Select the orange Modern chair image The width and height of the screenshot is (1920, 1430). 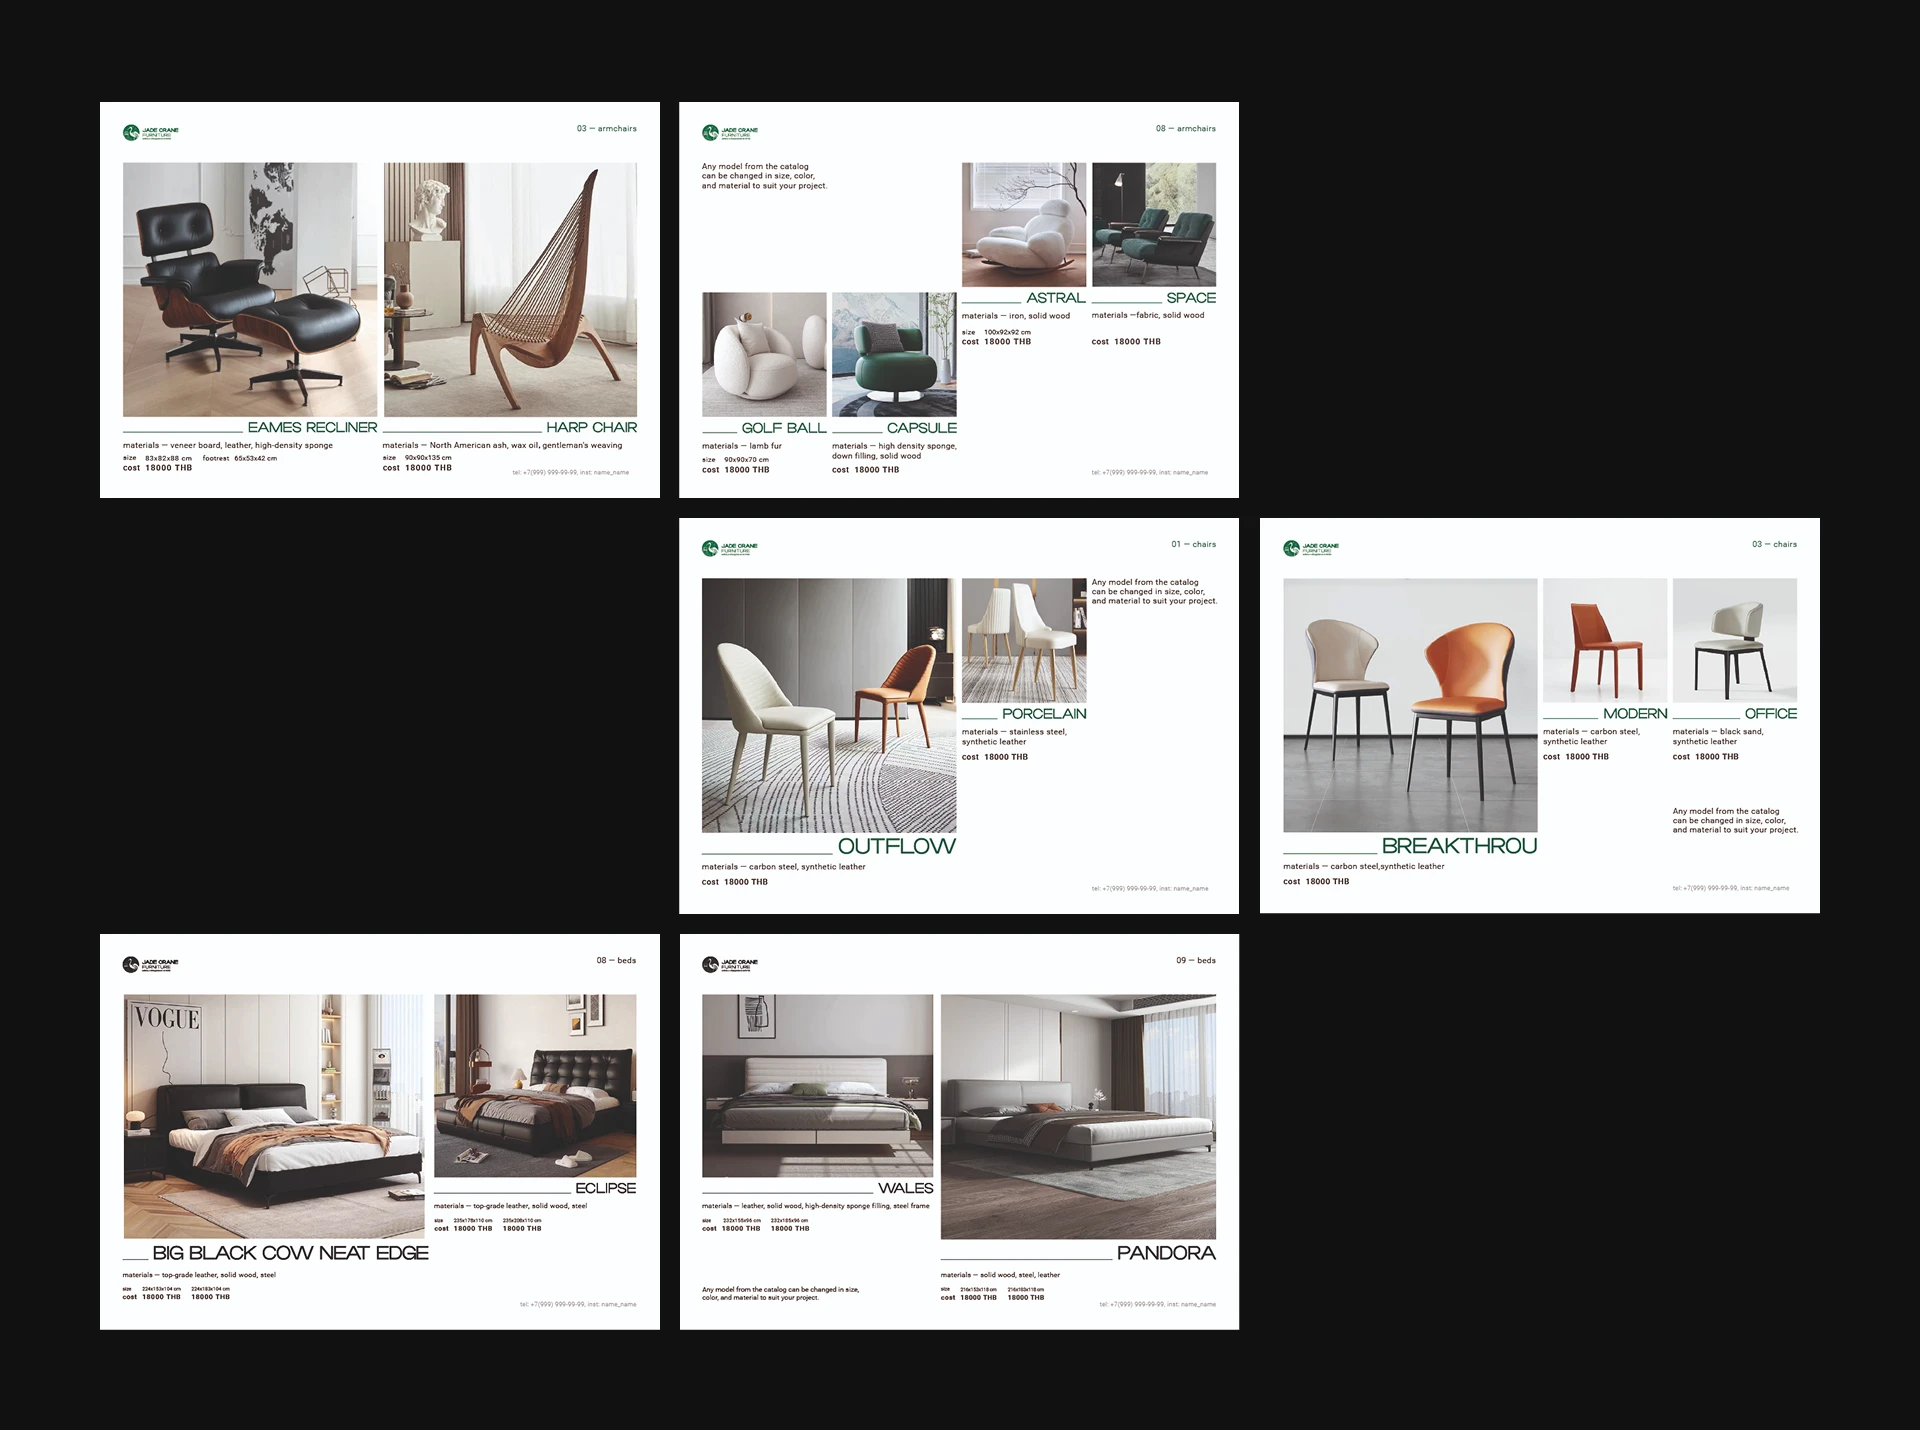1604,640
